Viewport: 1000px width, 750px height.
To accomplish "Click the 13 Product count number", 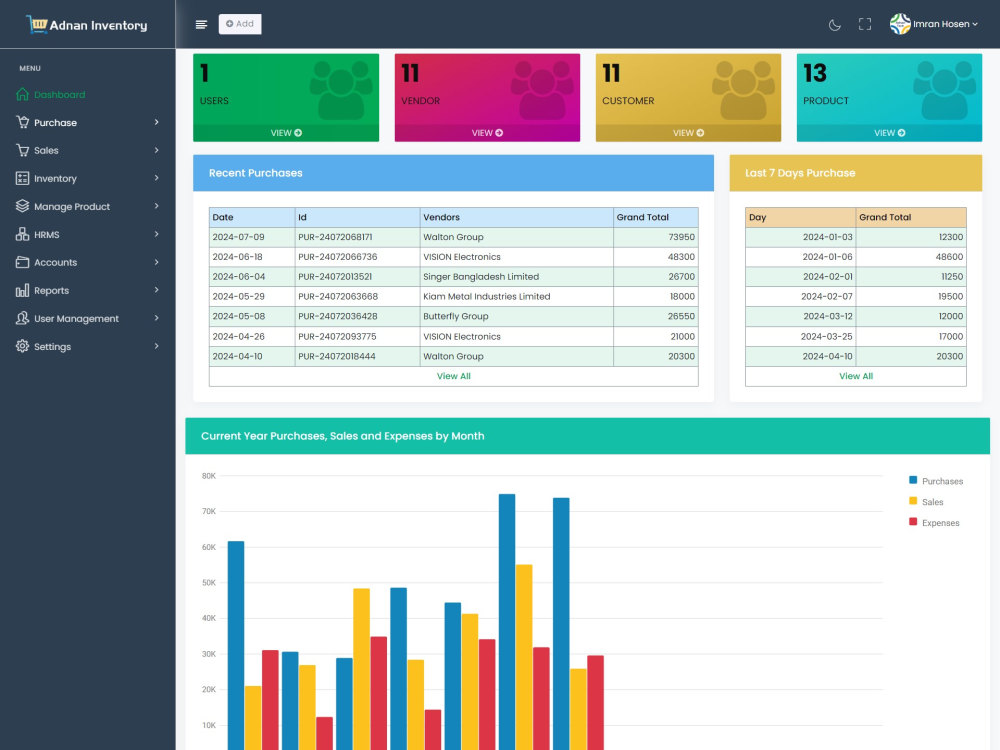I will (814, 73).
